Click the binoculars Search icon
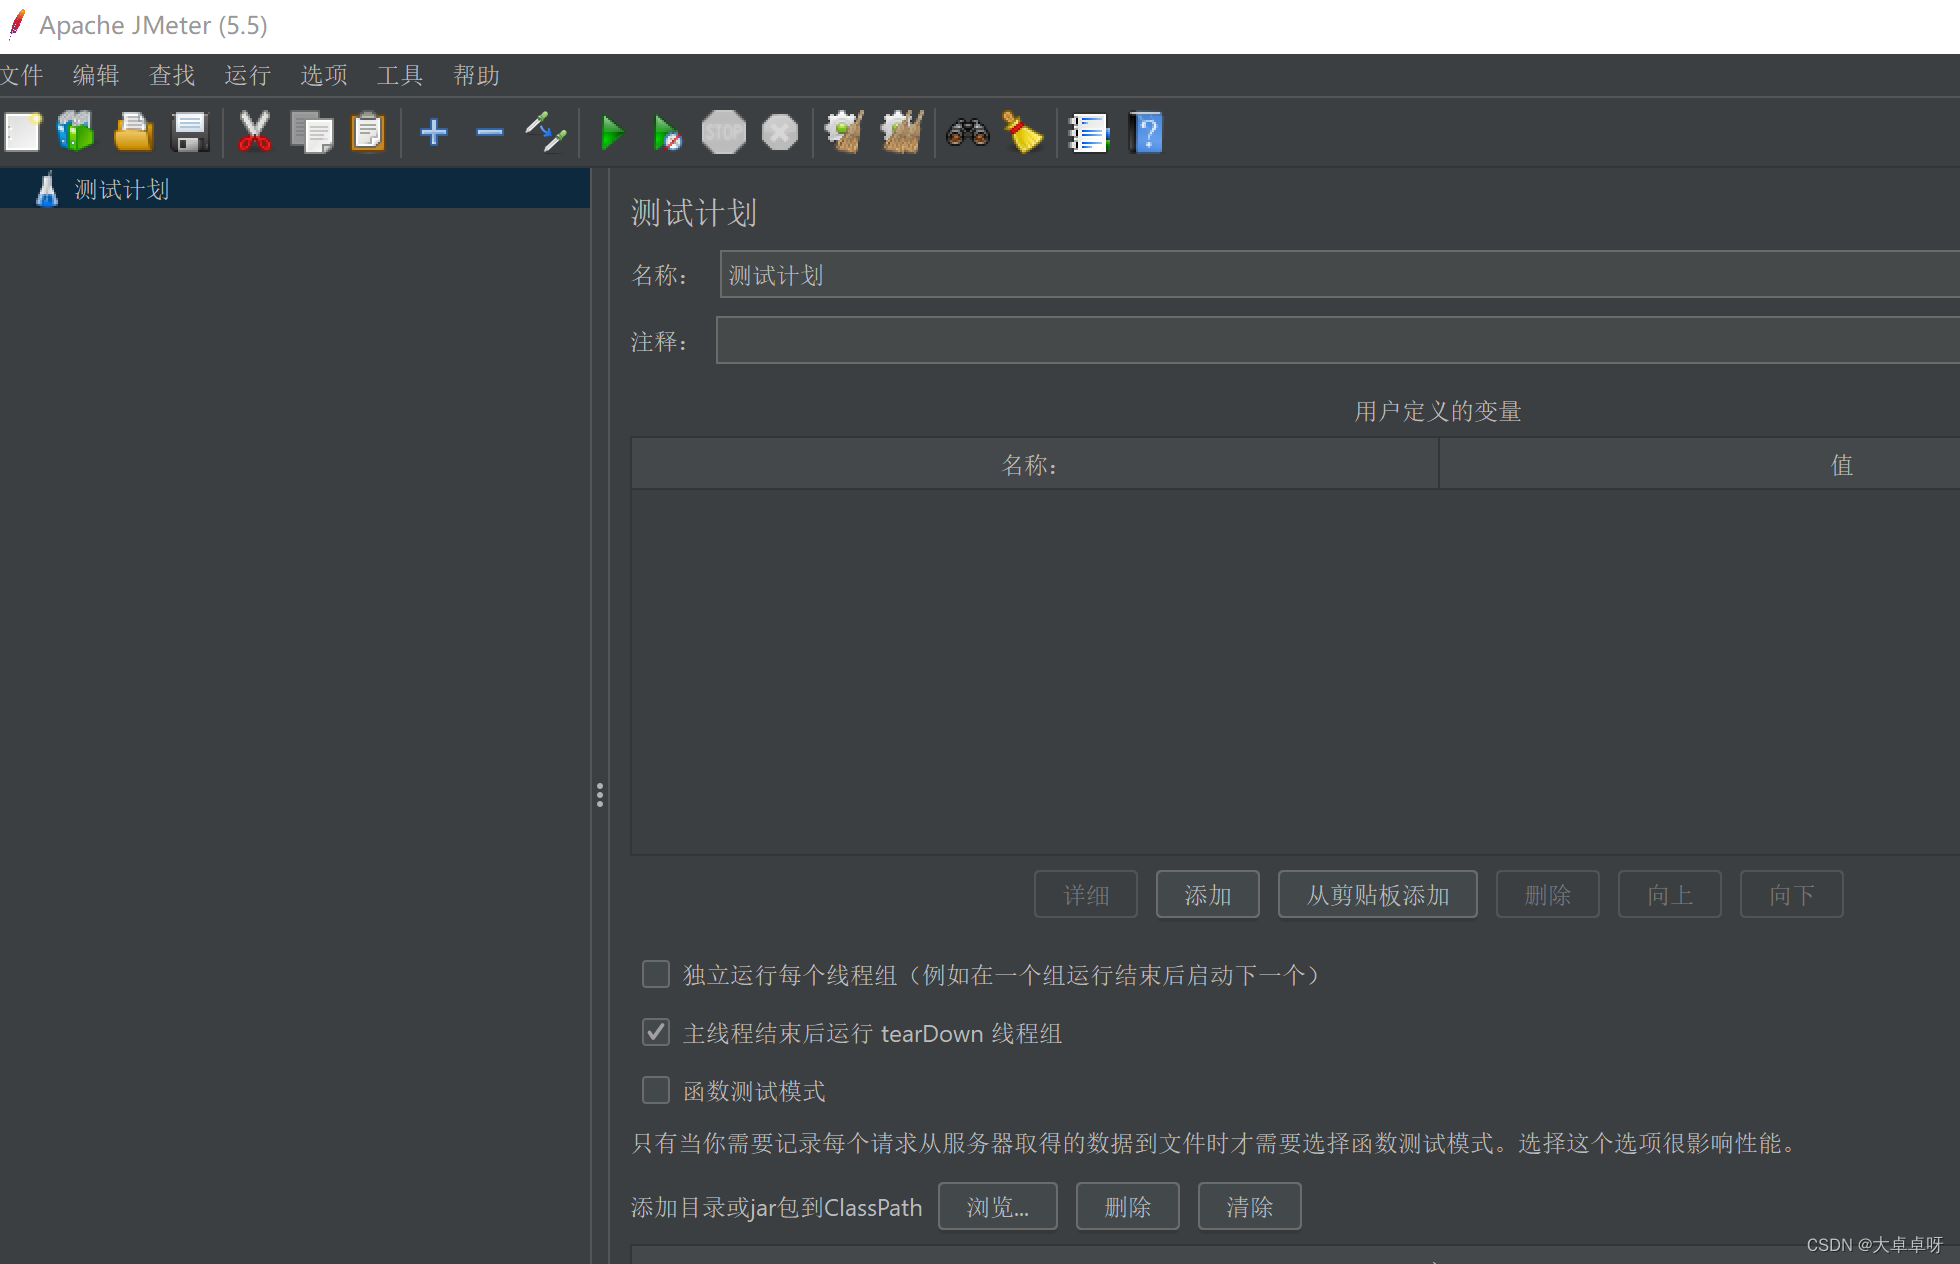 [x=967, y=132]
